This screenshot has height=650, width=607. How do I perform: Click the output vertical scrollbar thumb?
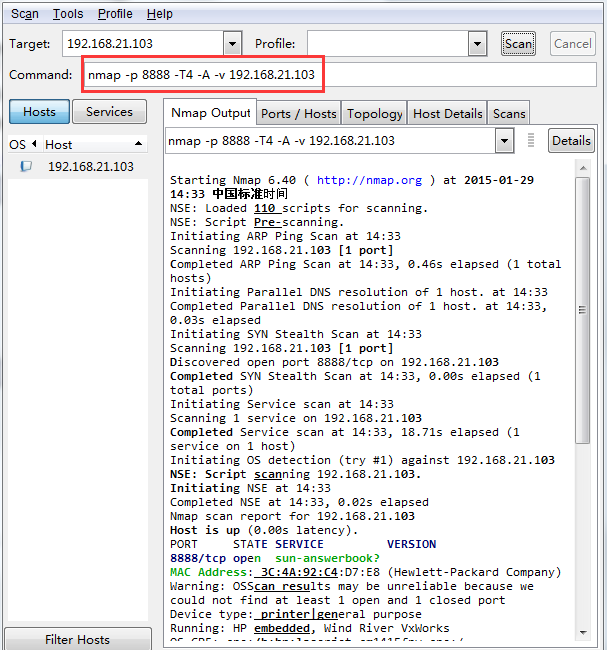(x=583, y=310)
